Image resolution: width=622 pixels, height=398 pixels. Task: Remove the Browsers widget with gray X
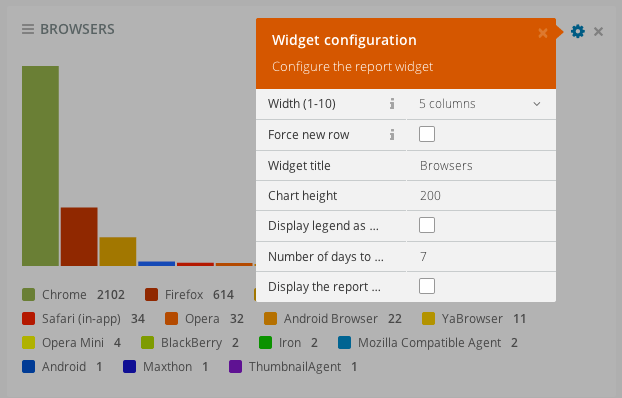(x=598, y=31)
